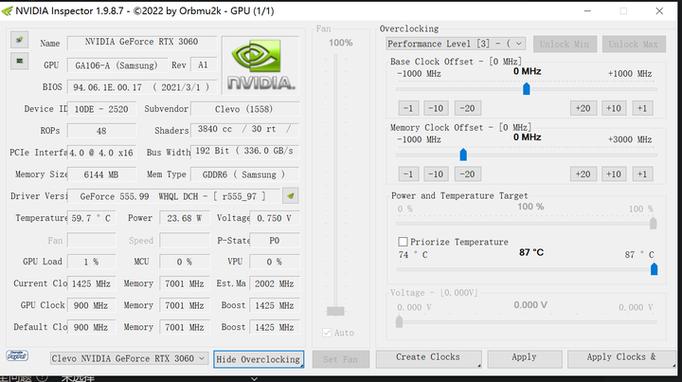Click +20 under Base Clock Offset
Screen dimensions: 682x382
pyautogui.click(x=583, y=108)
